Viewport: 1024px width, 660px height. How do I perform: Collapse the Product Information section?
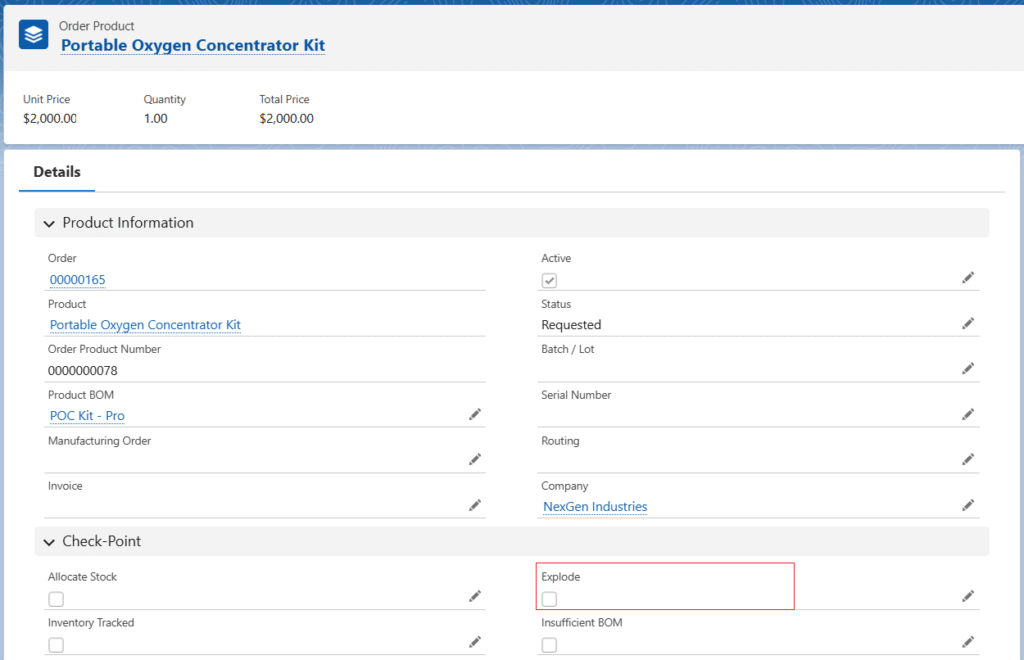(x=49, y=223)
